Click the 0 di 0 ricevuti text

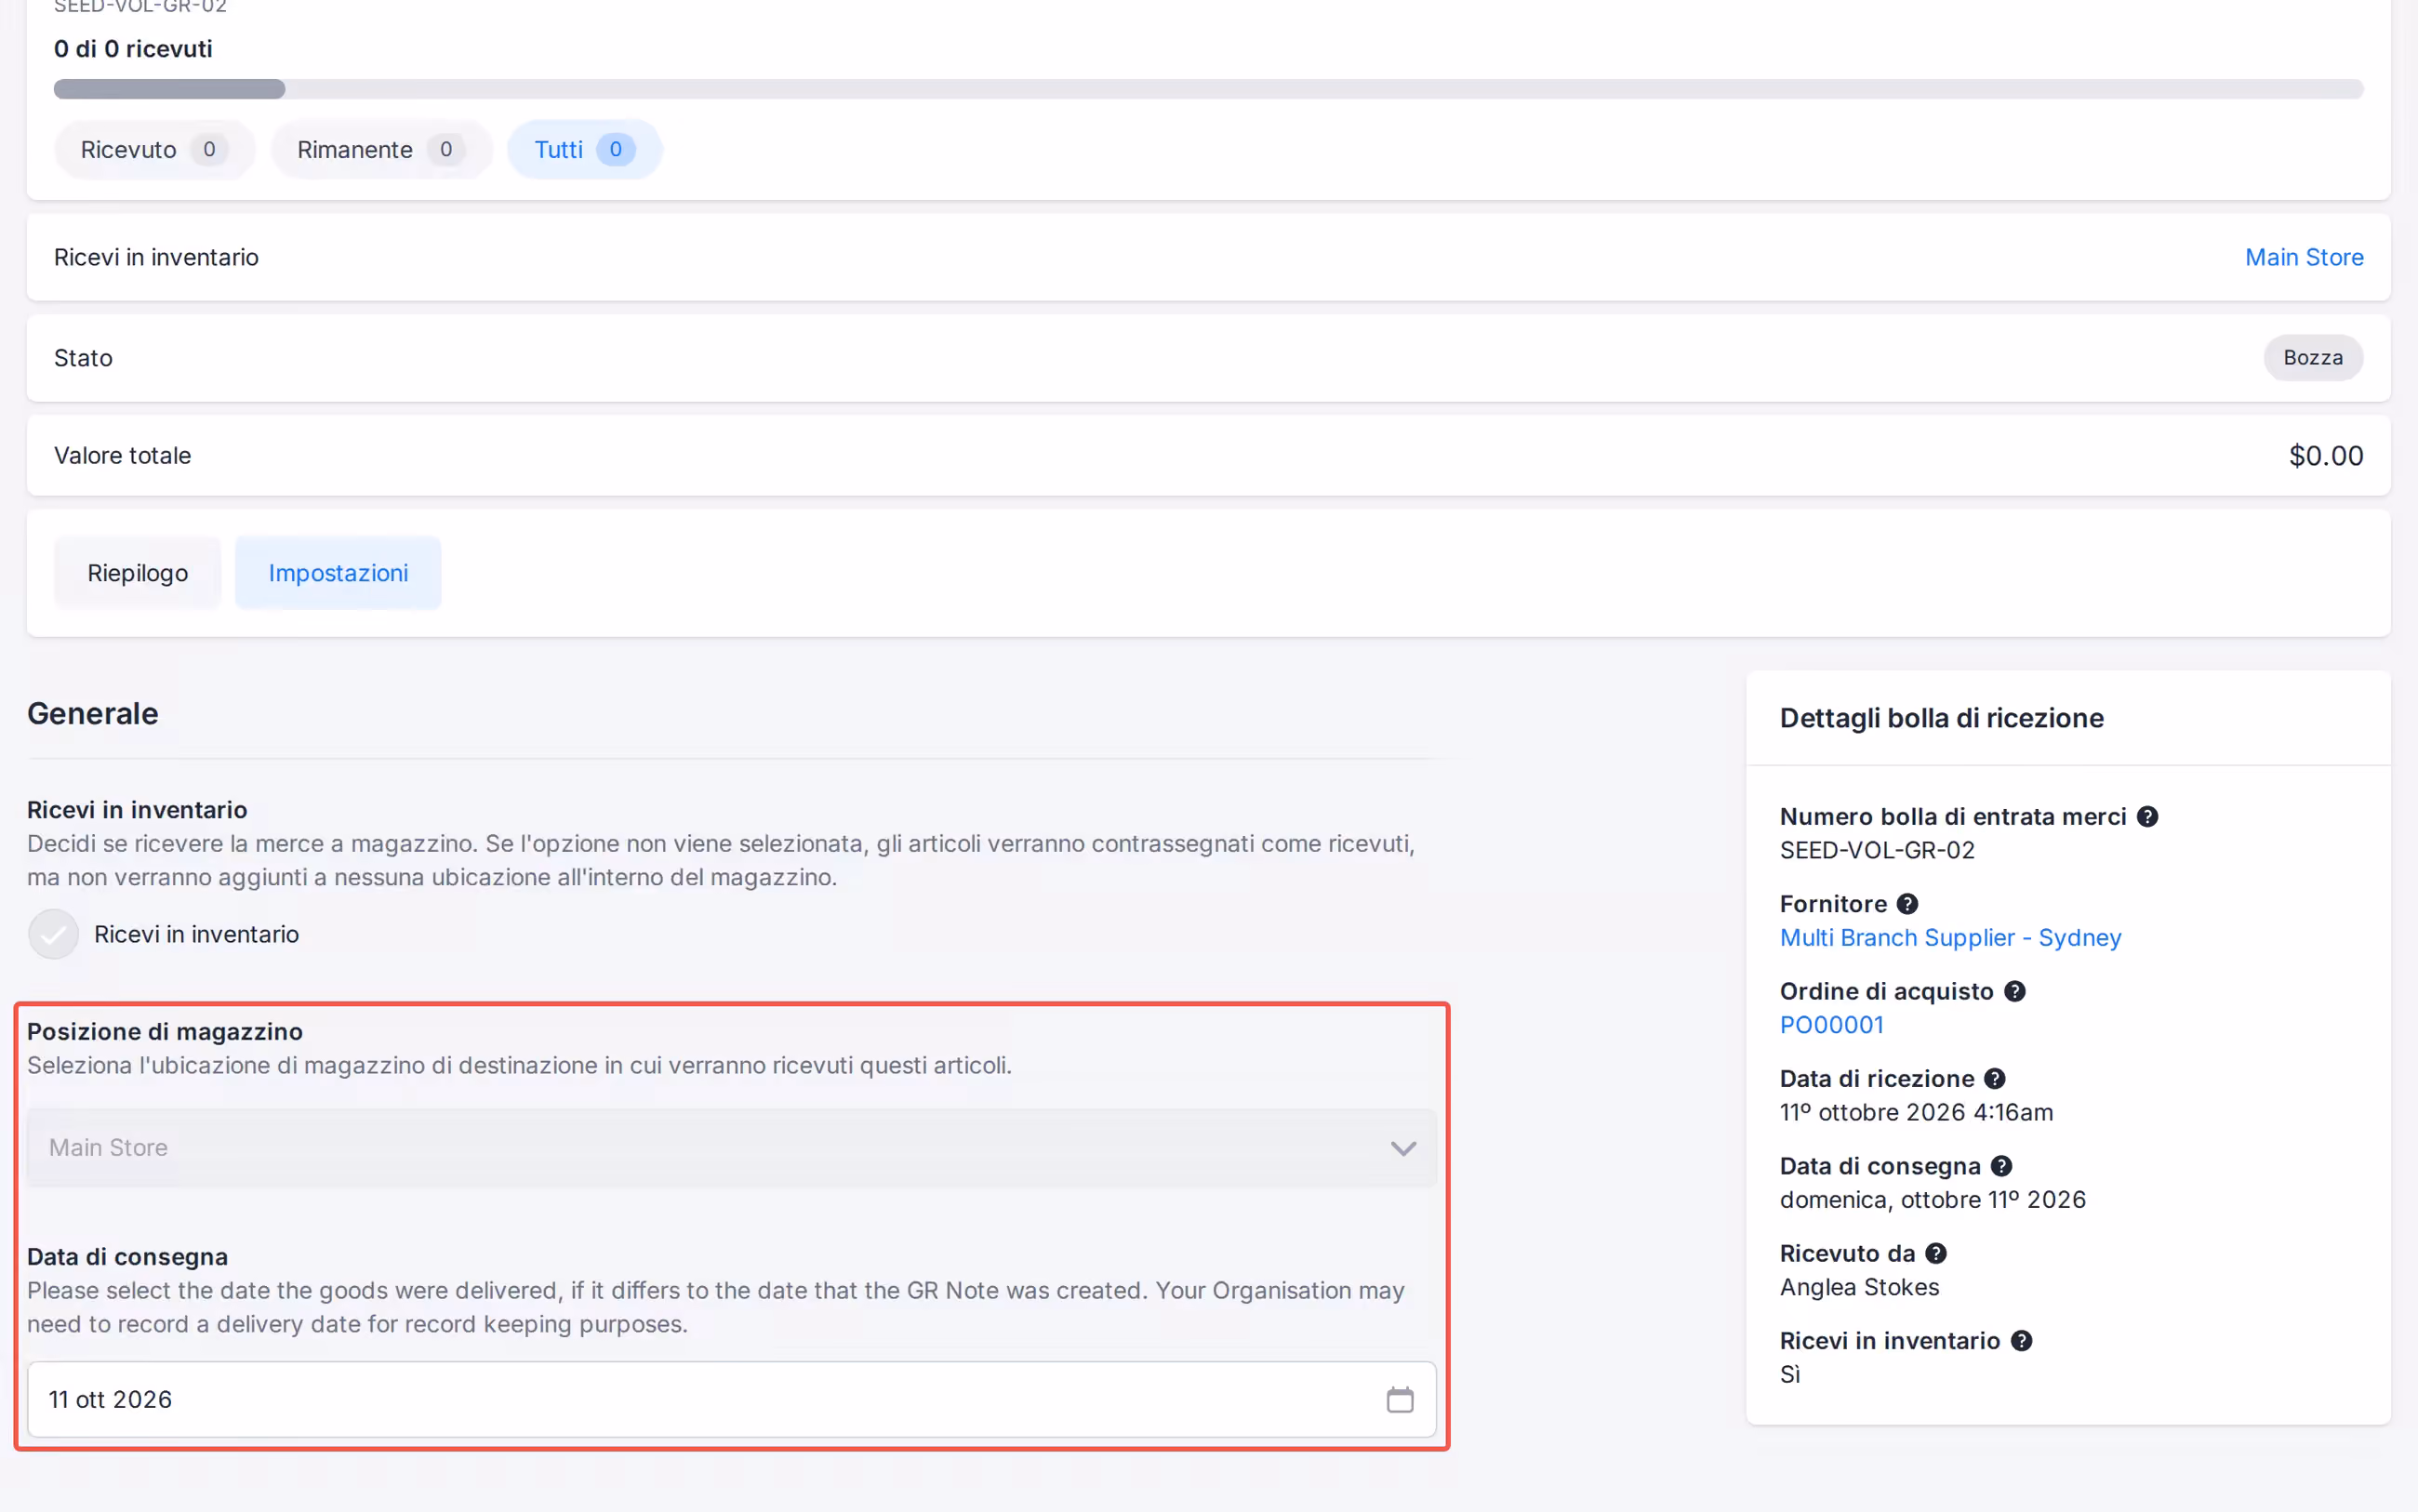tap(133, 49)
